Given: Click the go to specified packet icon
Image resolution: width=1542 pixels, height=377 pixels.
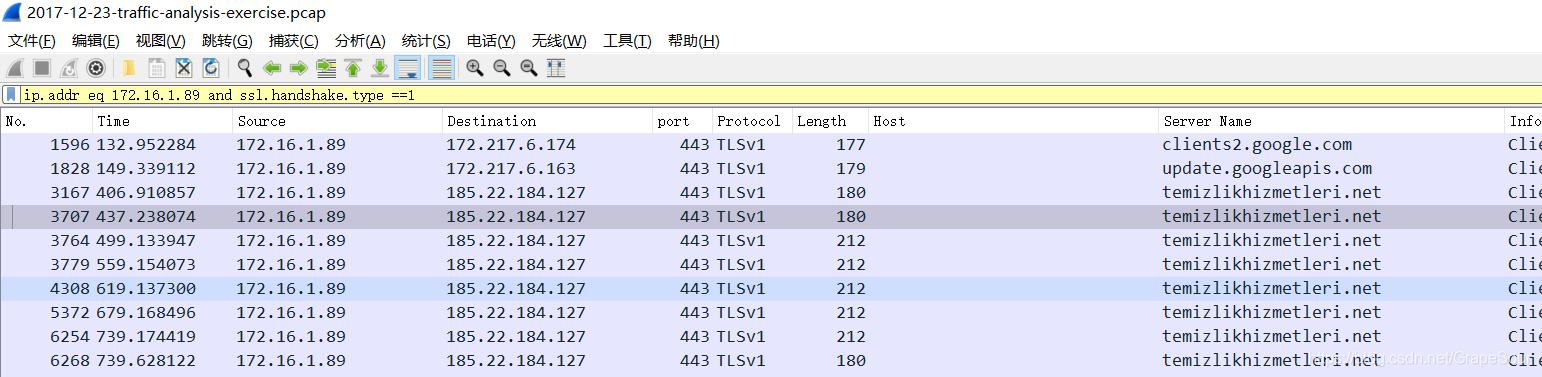Looking at the screenshot, I should [x=326, y=68].
